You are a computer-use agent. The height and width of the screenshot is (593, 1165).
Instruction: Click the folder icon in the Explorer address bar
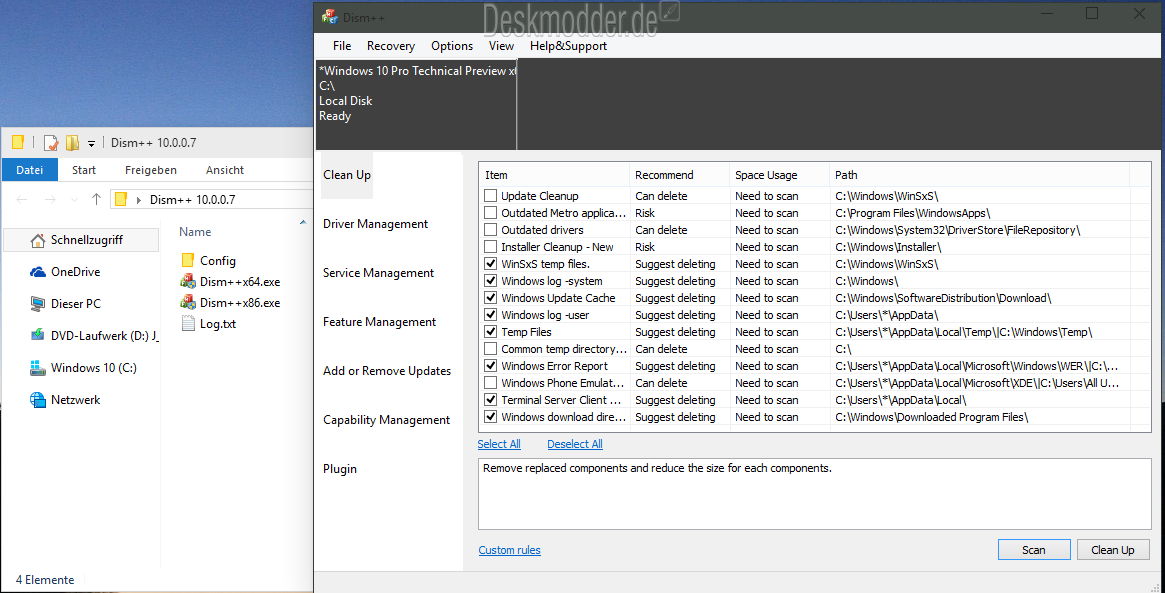tap(121, 199)
